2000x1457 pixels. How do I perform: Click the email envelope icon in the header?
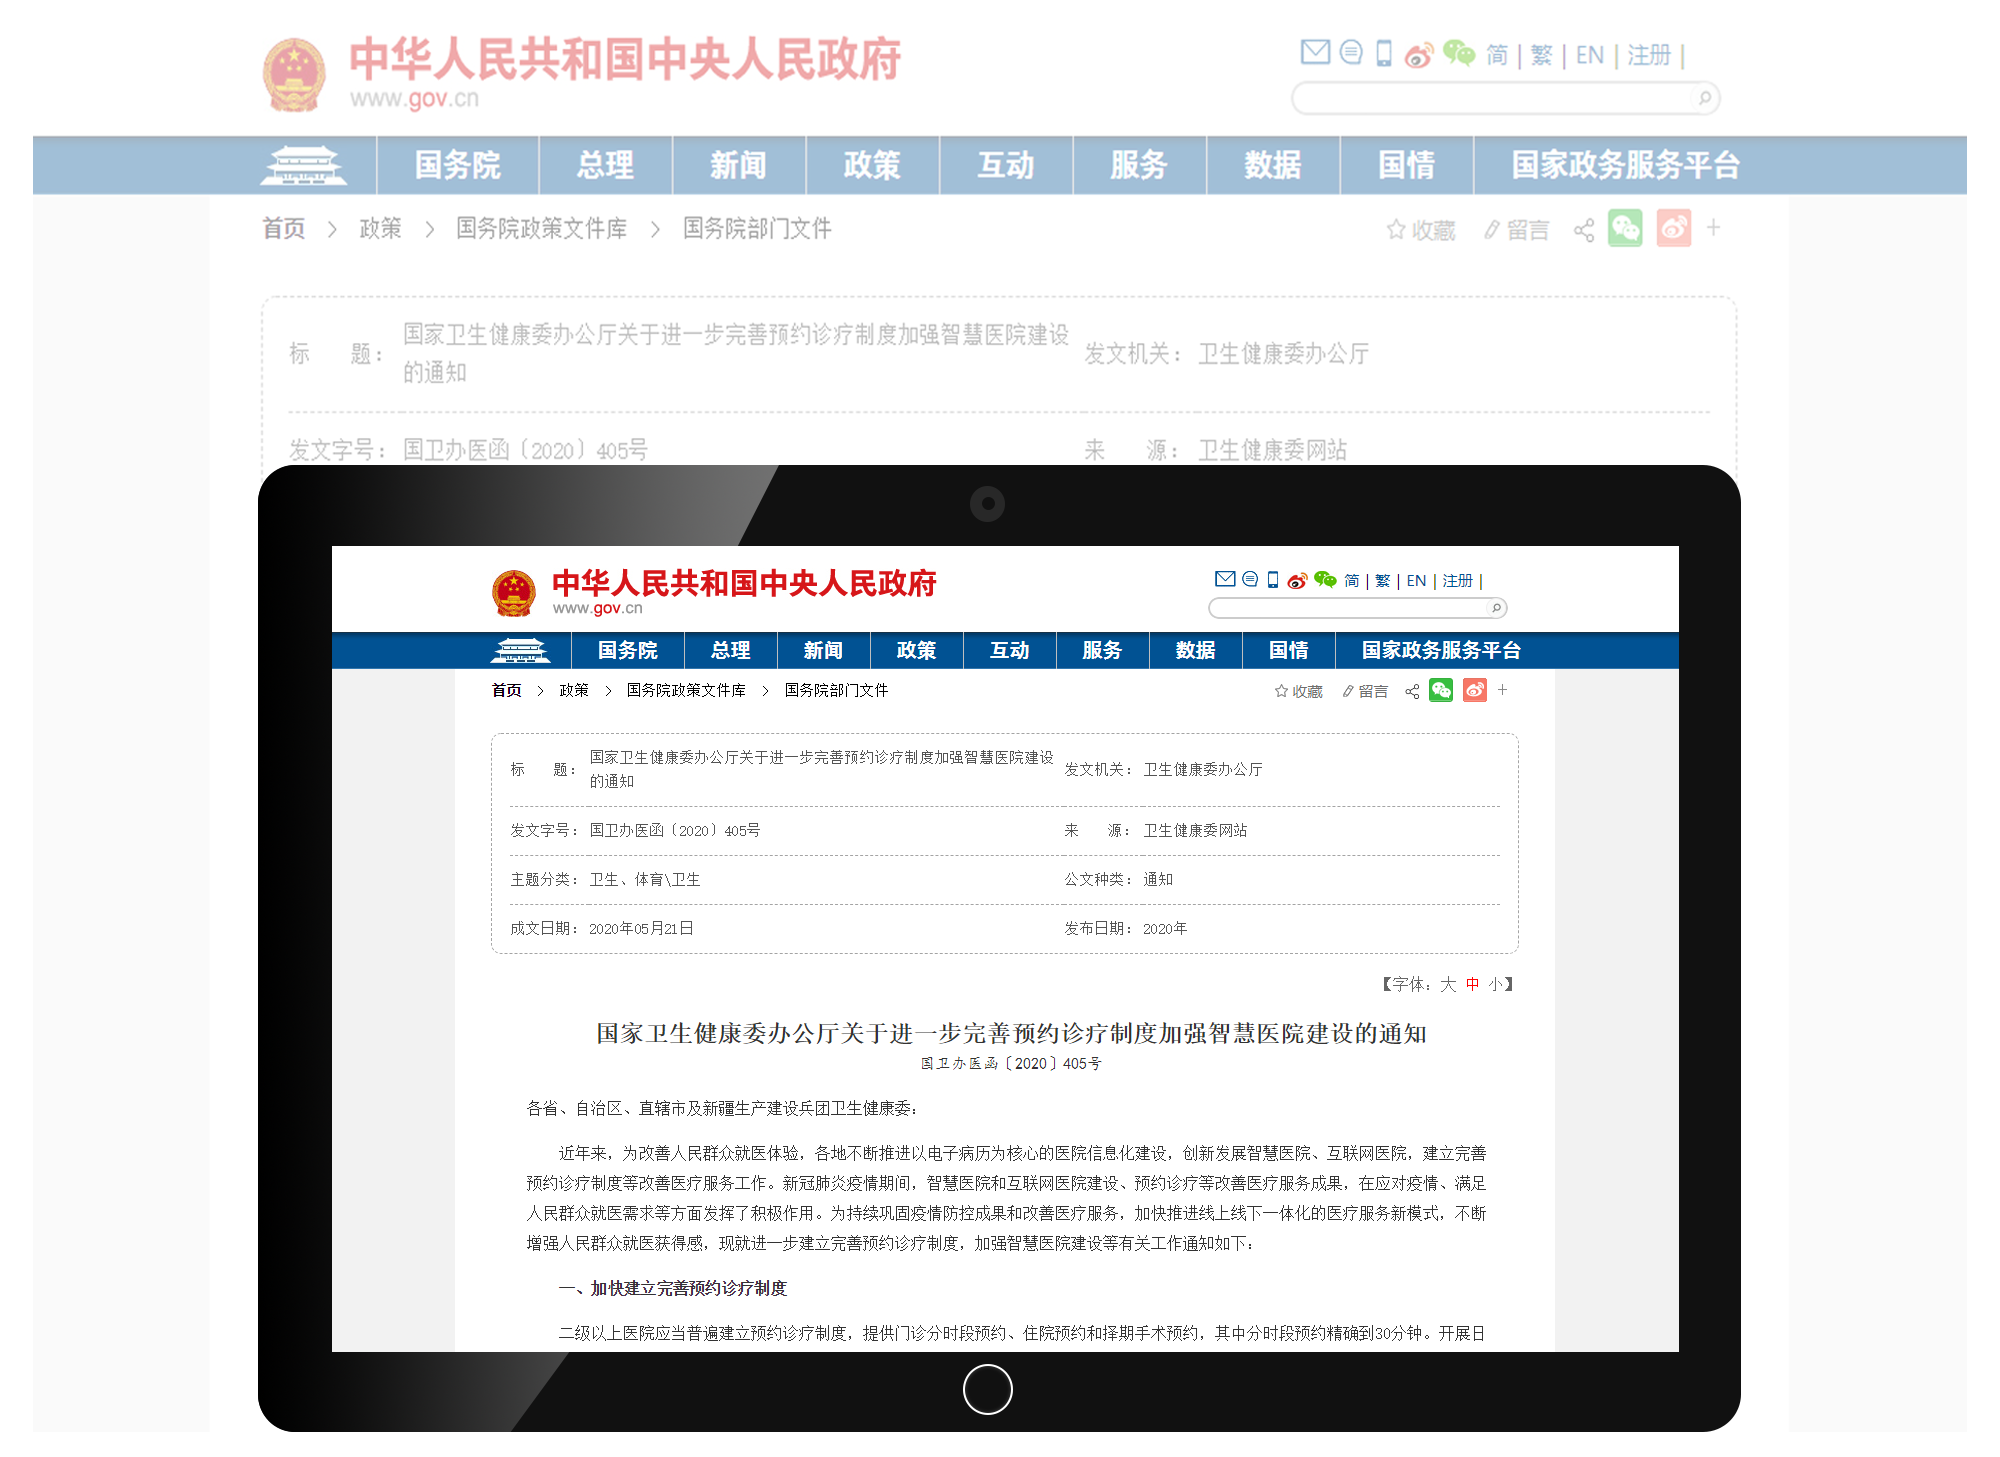tap(1224, 580)
